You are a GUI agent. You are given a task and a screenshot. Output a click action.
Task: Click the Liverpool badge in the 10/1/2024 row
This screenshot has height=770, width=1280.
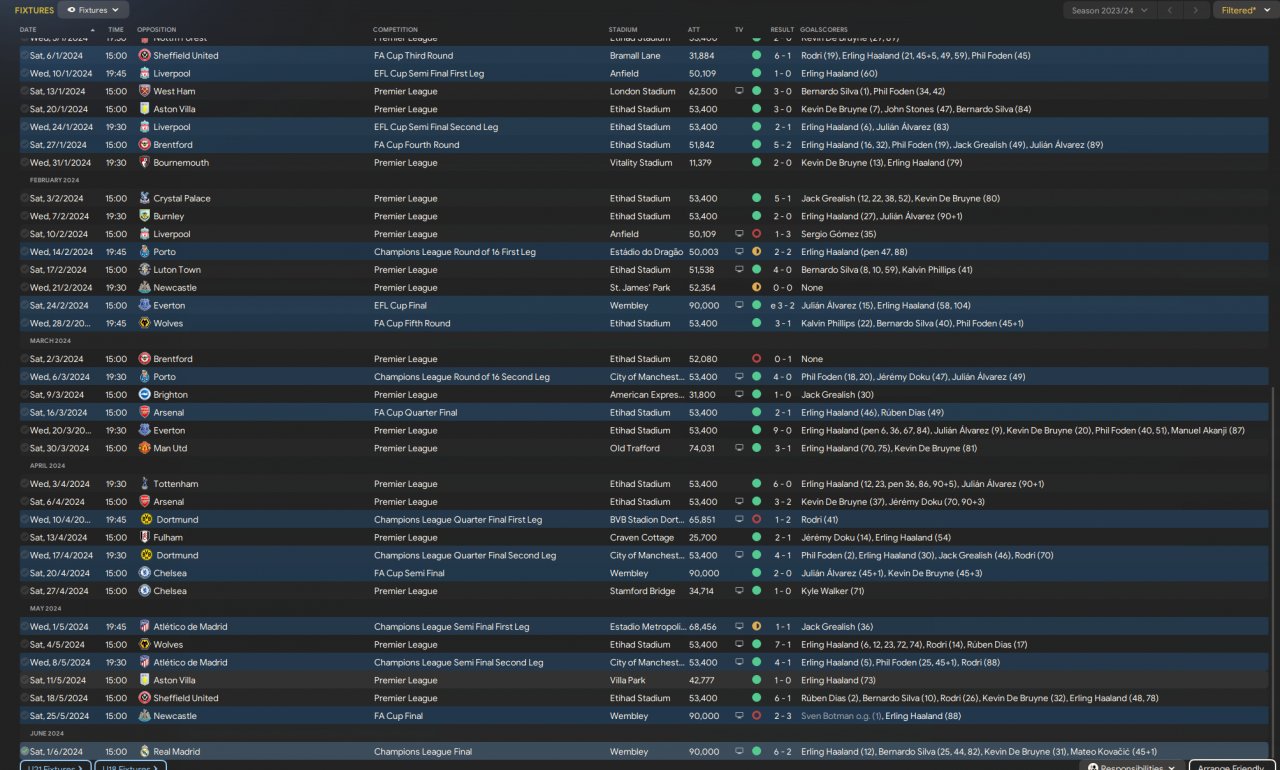145,74
